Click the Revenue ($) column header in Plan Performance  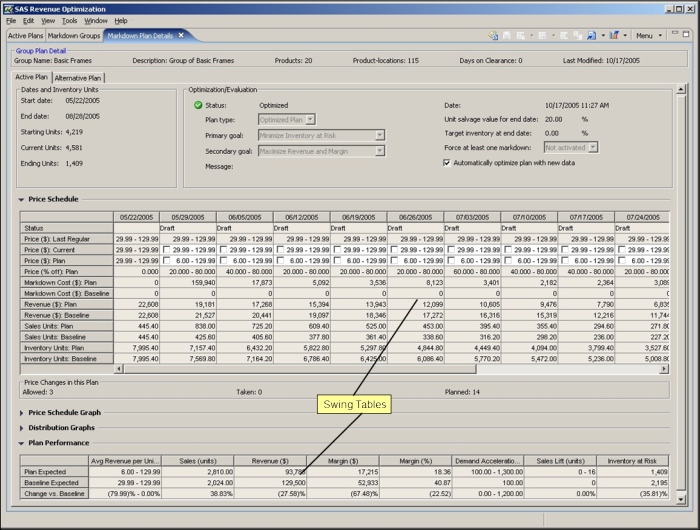click(x=271, y=461)
